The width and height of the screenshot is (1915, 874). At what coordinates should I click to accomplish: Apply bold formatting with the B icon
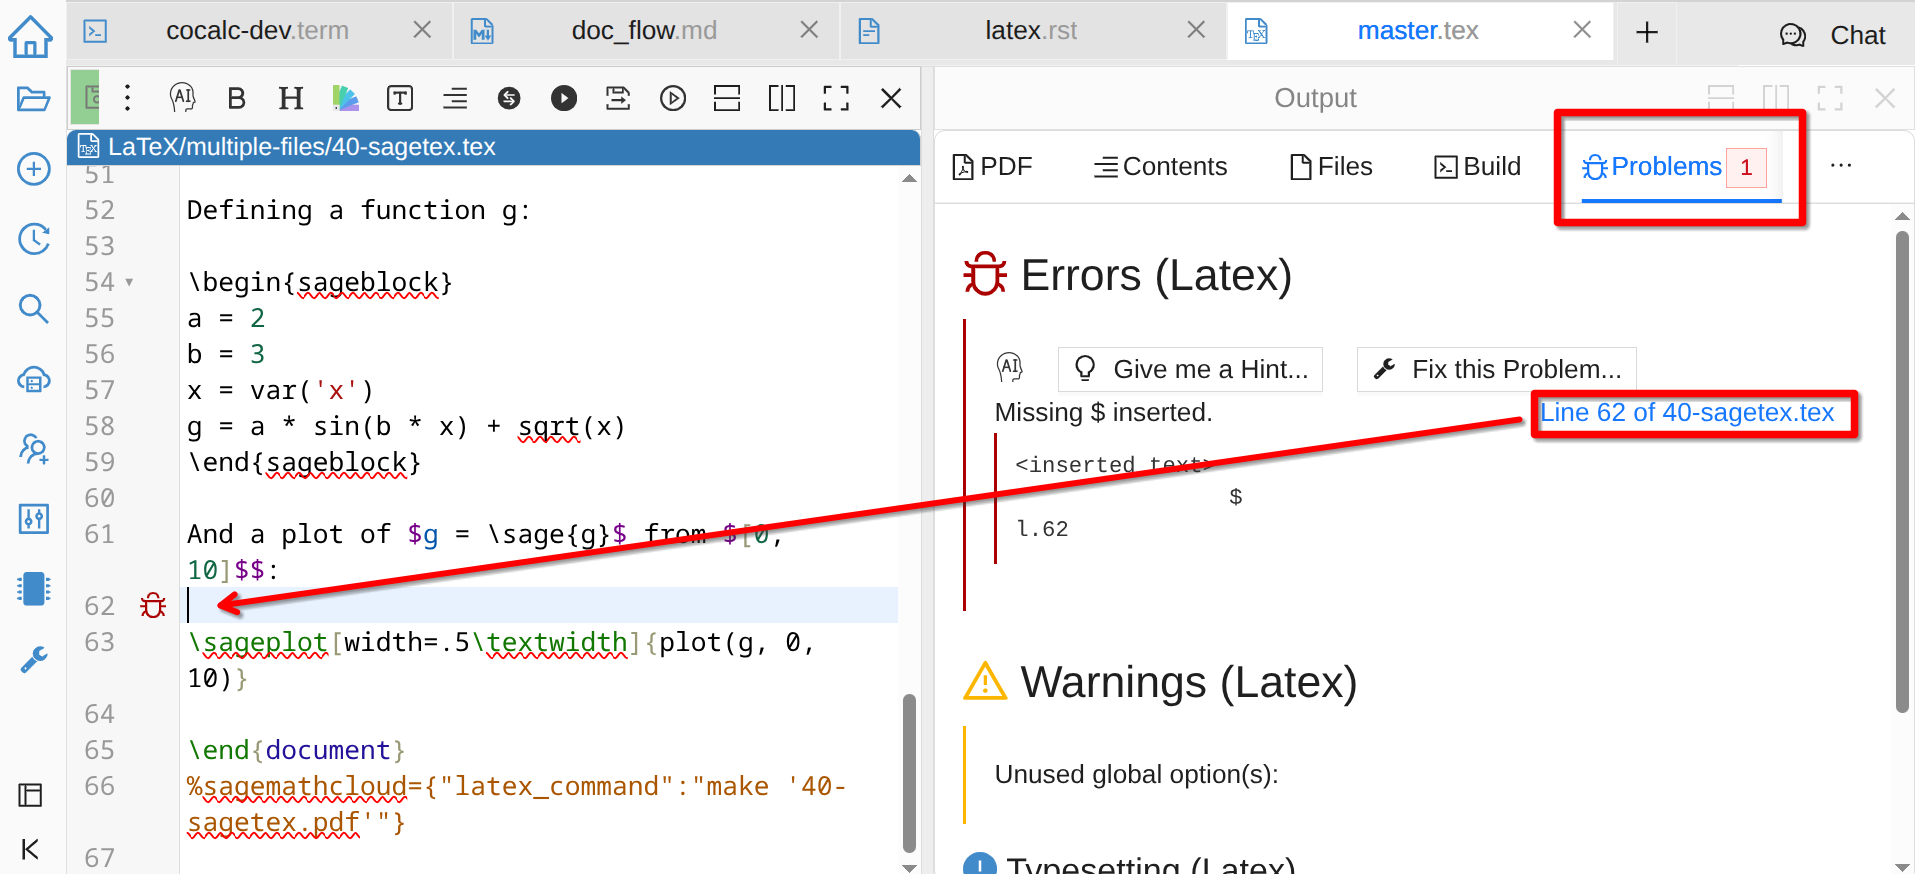236,98
